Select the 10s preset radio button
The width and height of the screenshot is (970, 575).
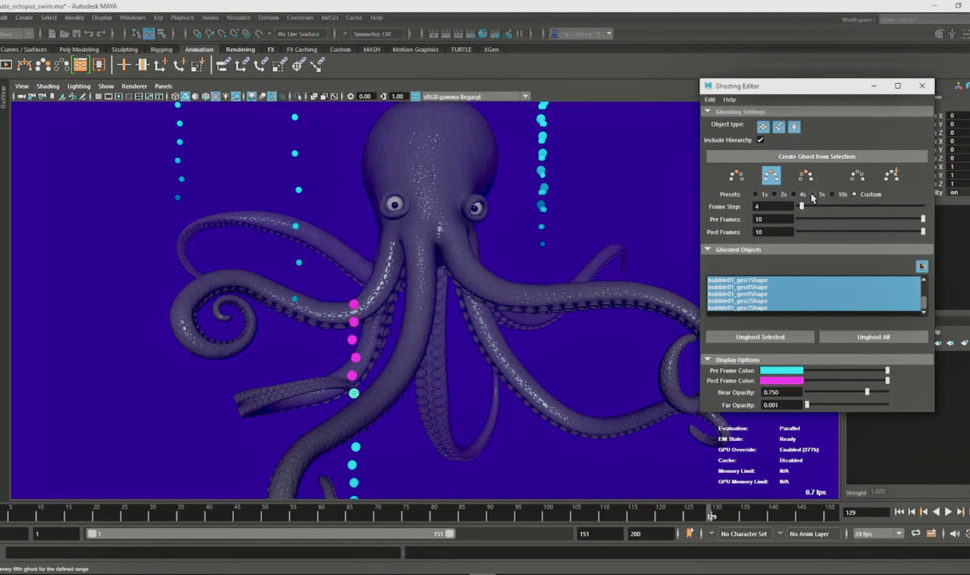pos(833,194)
